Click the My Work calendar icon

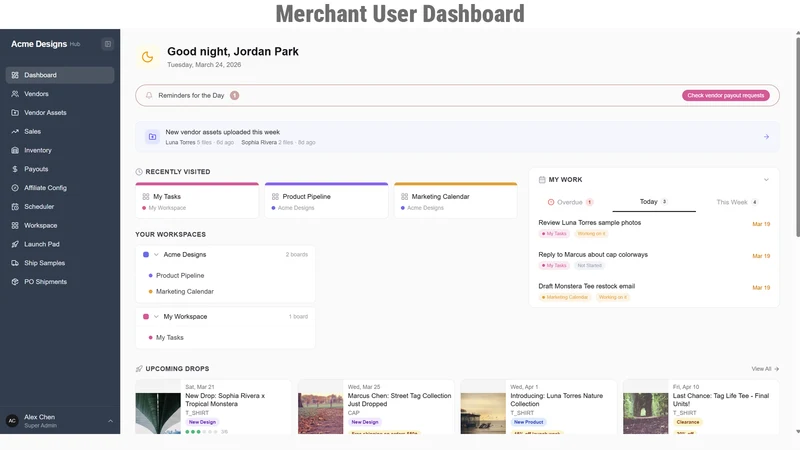click(542, 180)
